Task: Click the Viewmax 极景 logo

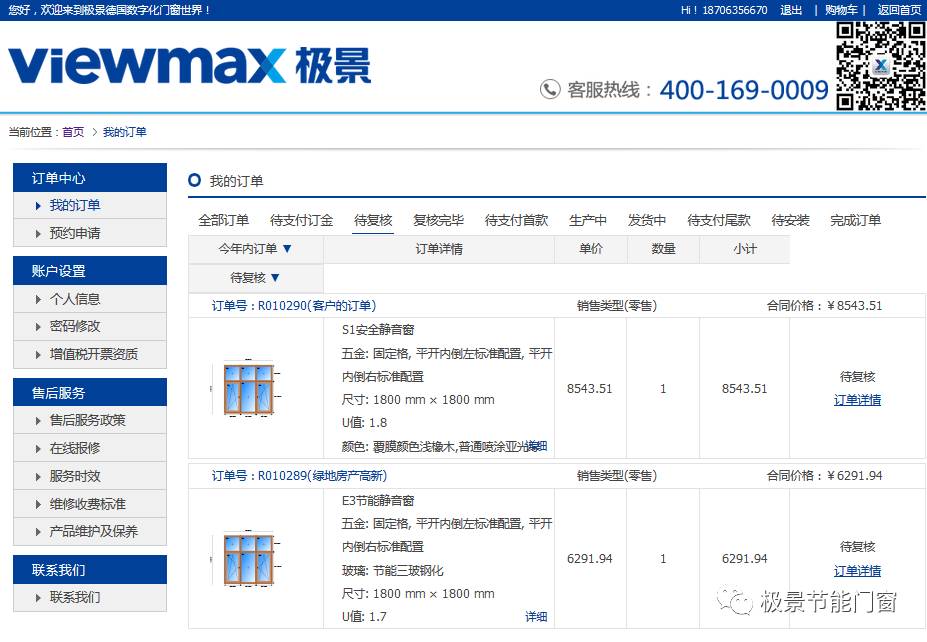Action: point(190,66)
